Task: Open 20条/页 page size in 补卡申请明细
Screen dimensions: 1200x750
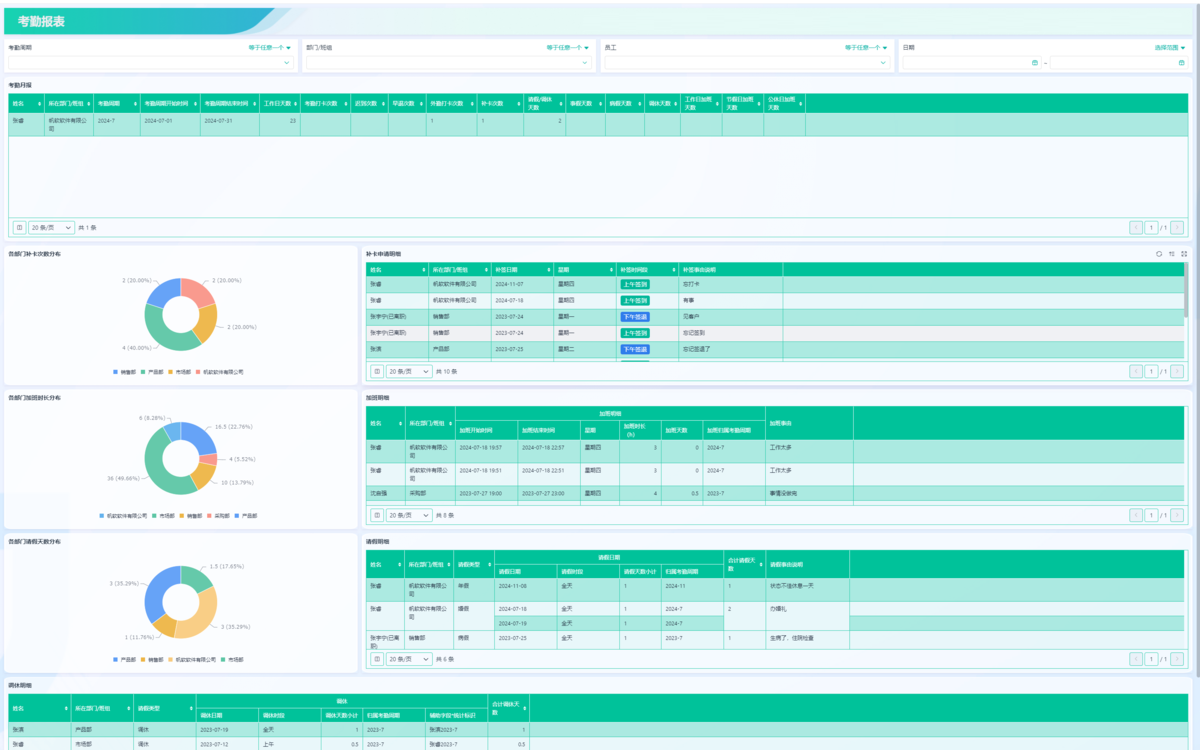Action: point(409,372)
